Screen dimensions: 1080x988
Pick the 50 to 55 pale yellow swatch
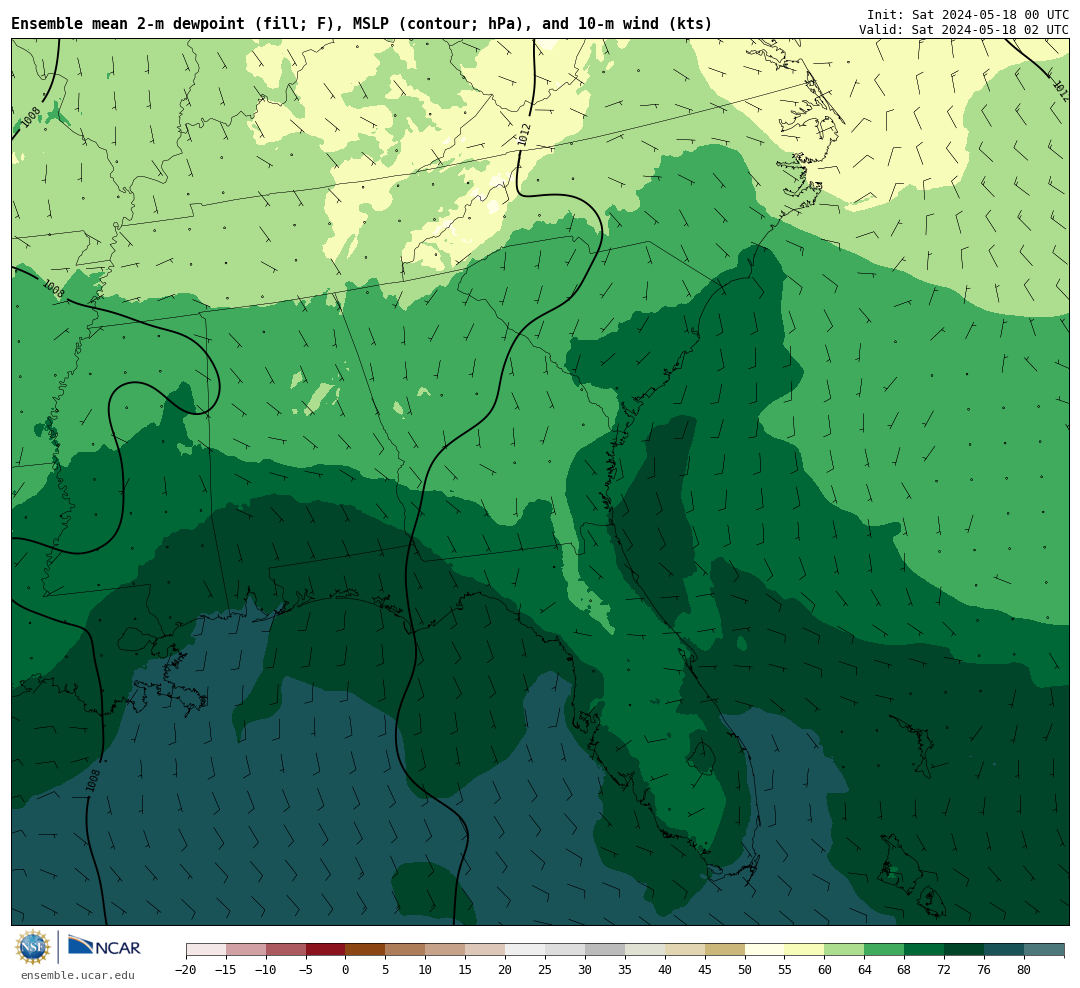765,950
